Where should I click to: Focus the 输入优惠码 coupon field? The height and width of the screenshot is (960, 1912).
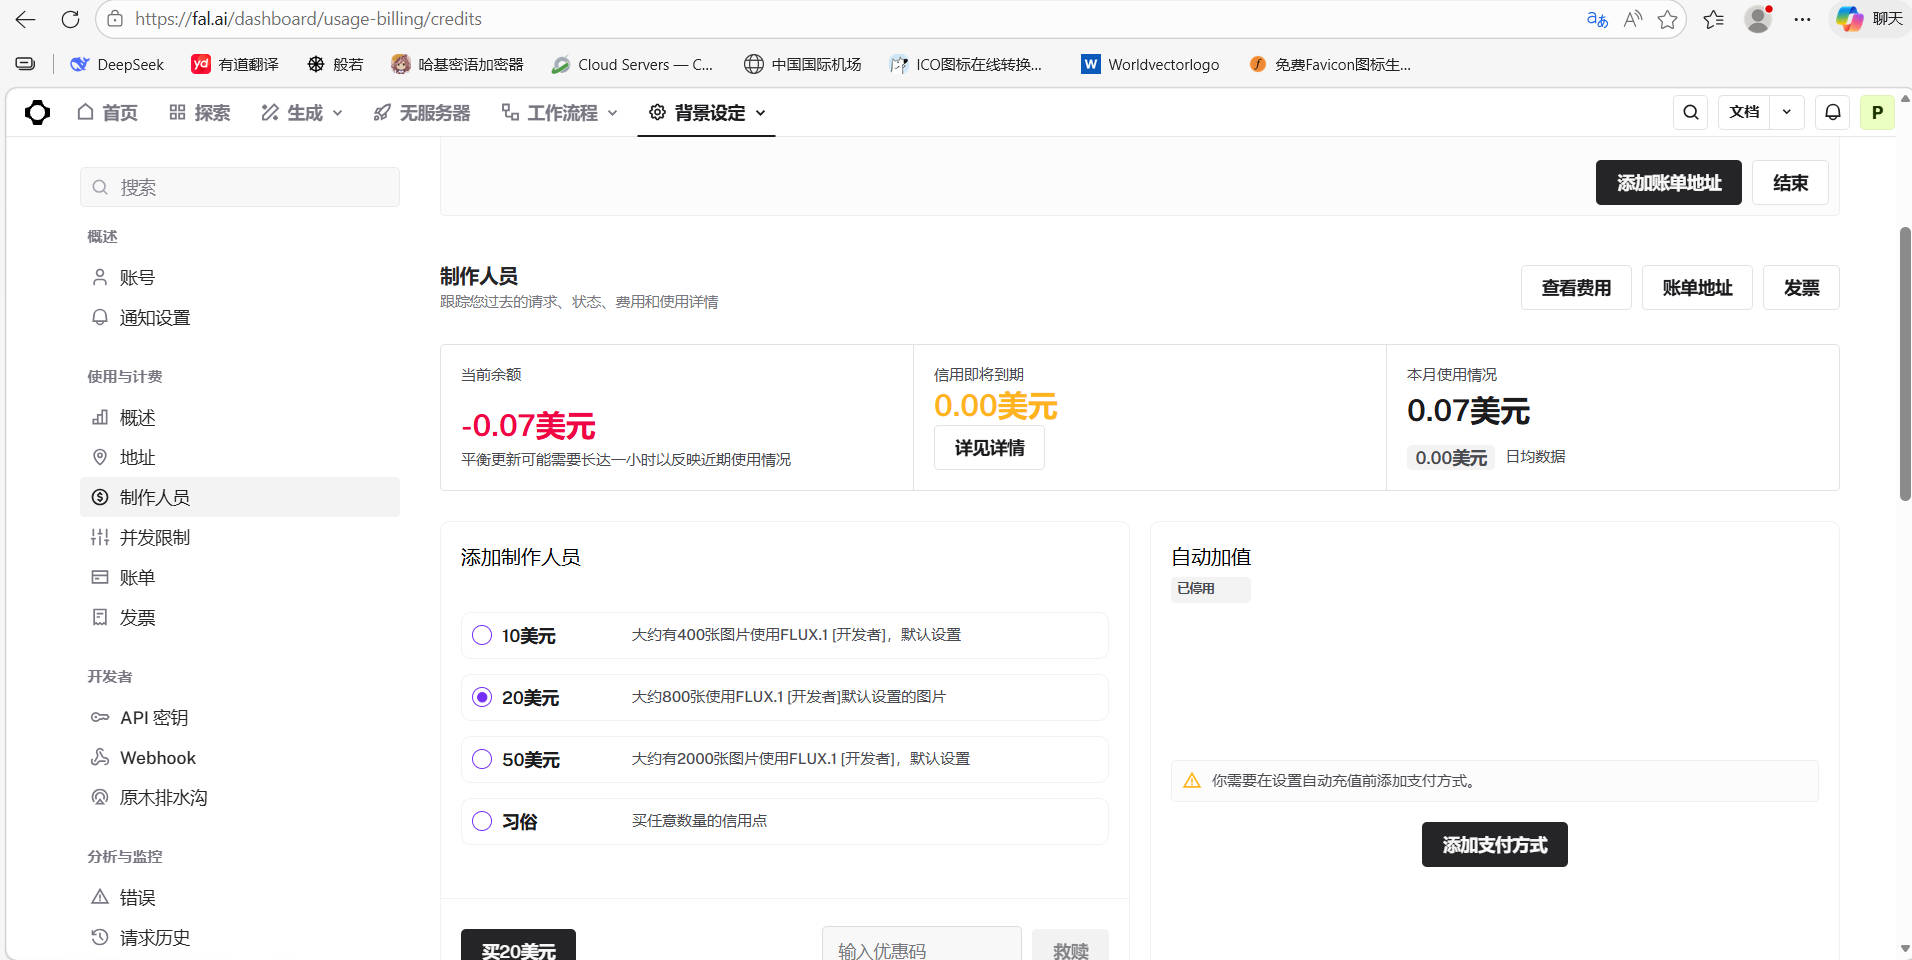921,950
